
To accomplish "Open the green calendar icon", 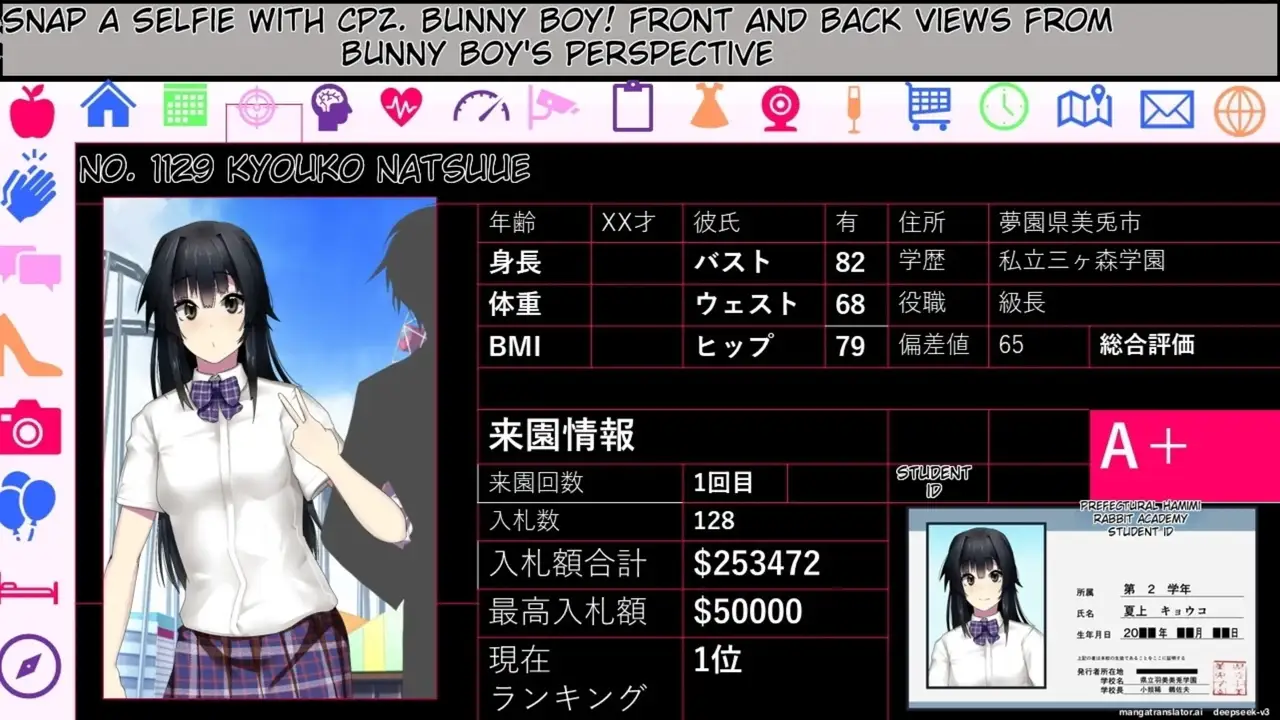I will [x=185, y=104].
